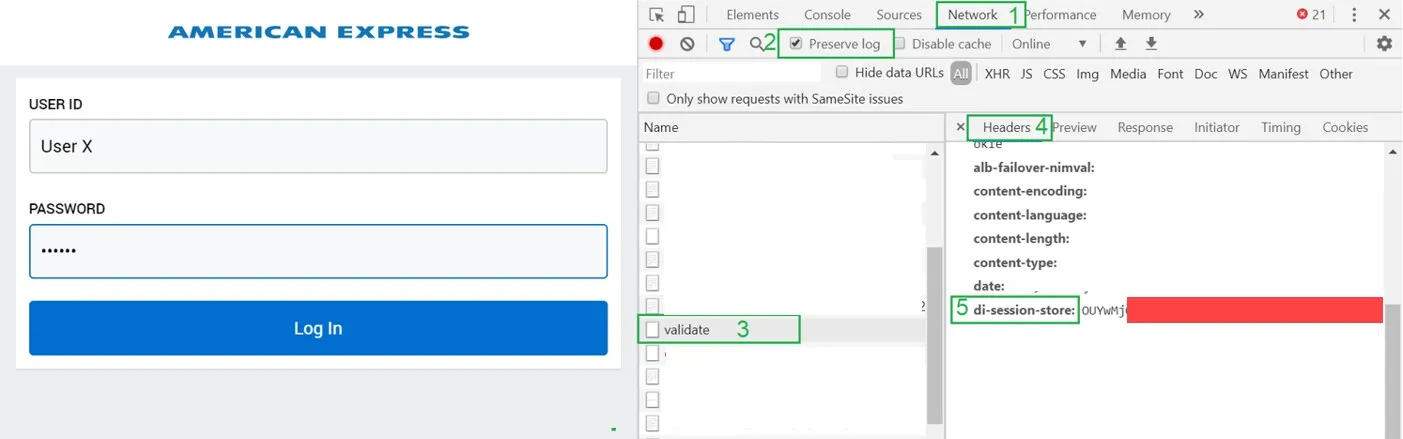
Task: Open the Response tab
Action: 1145,127
